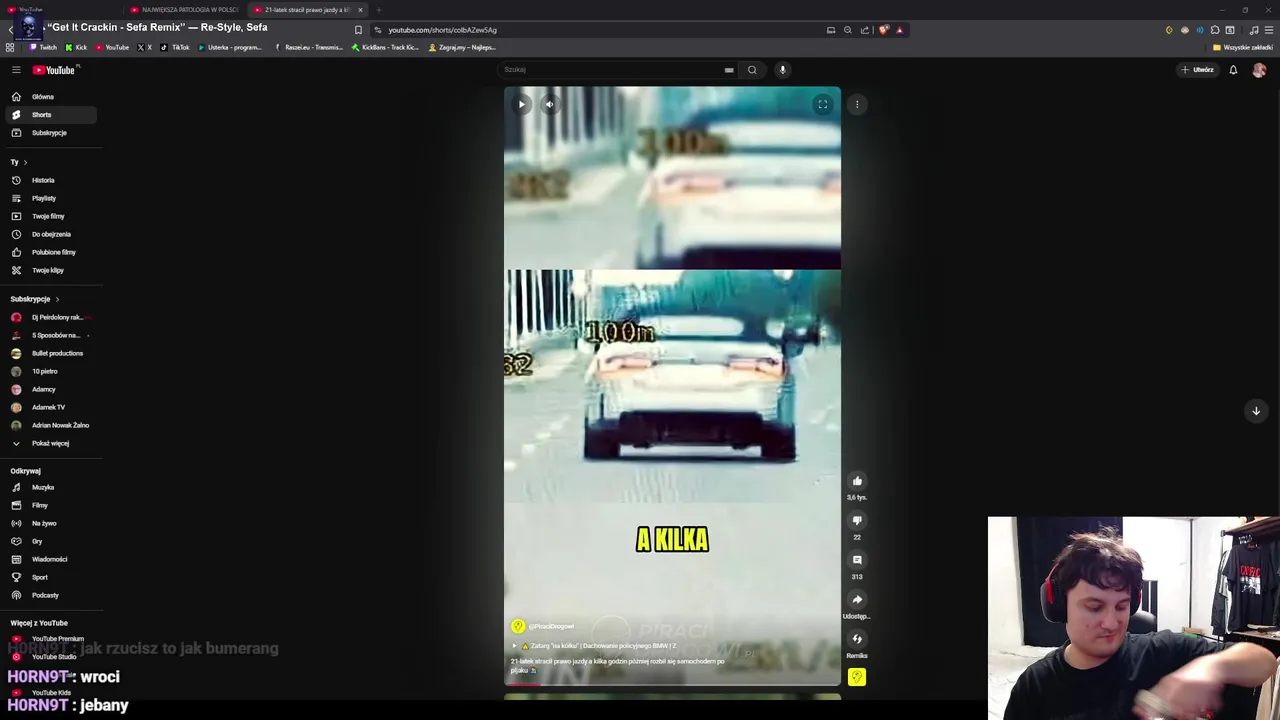The width and height of the screenshot is (1280, 720).
Task: Open KickBans bookmark
Action: 385,47
